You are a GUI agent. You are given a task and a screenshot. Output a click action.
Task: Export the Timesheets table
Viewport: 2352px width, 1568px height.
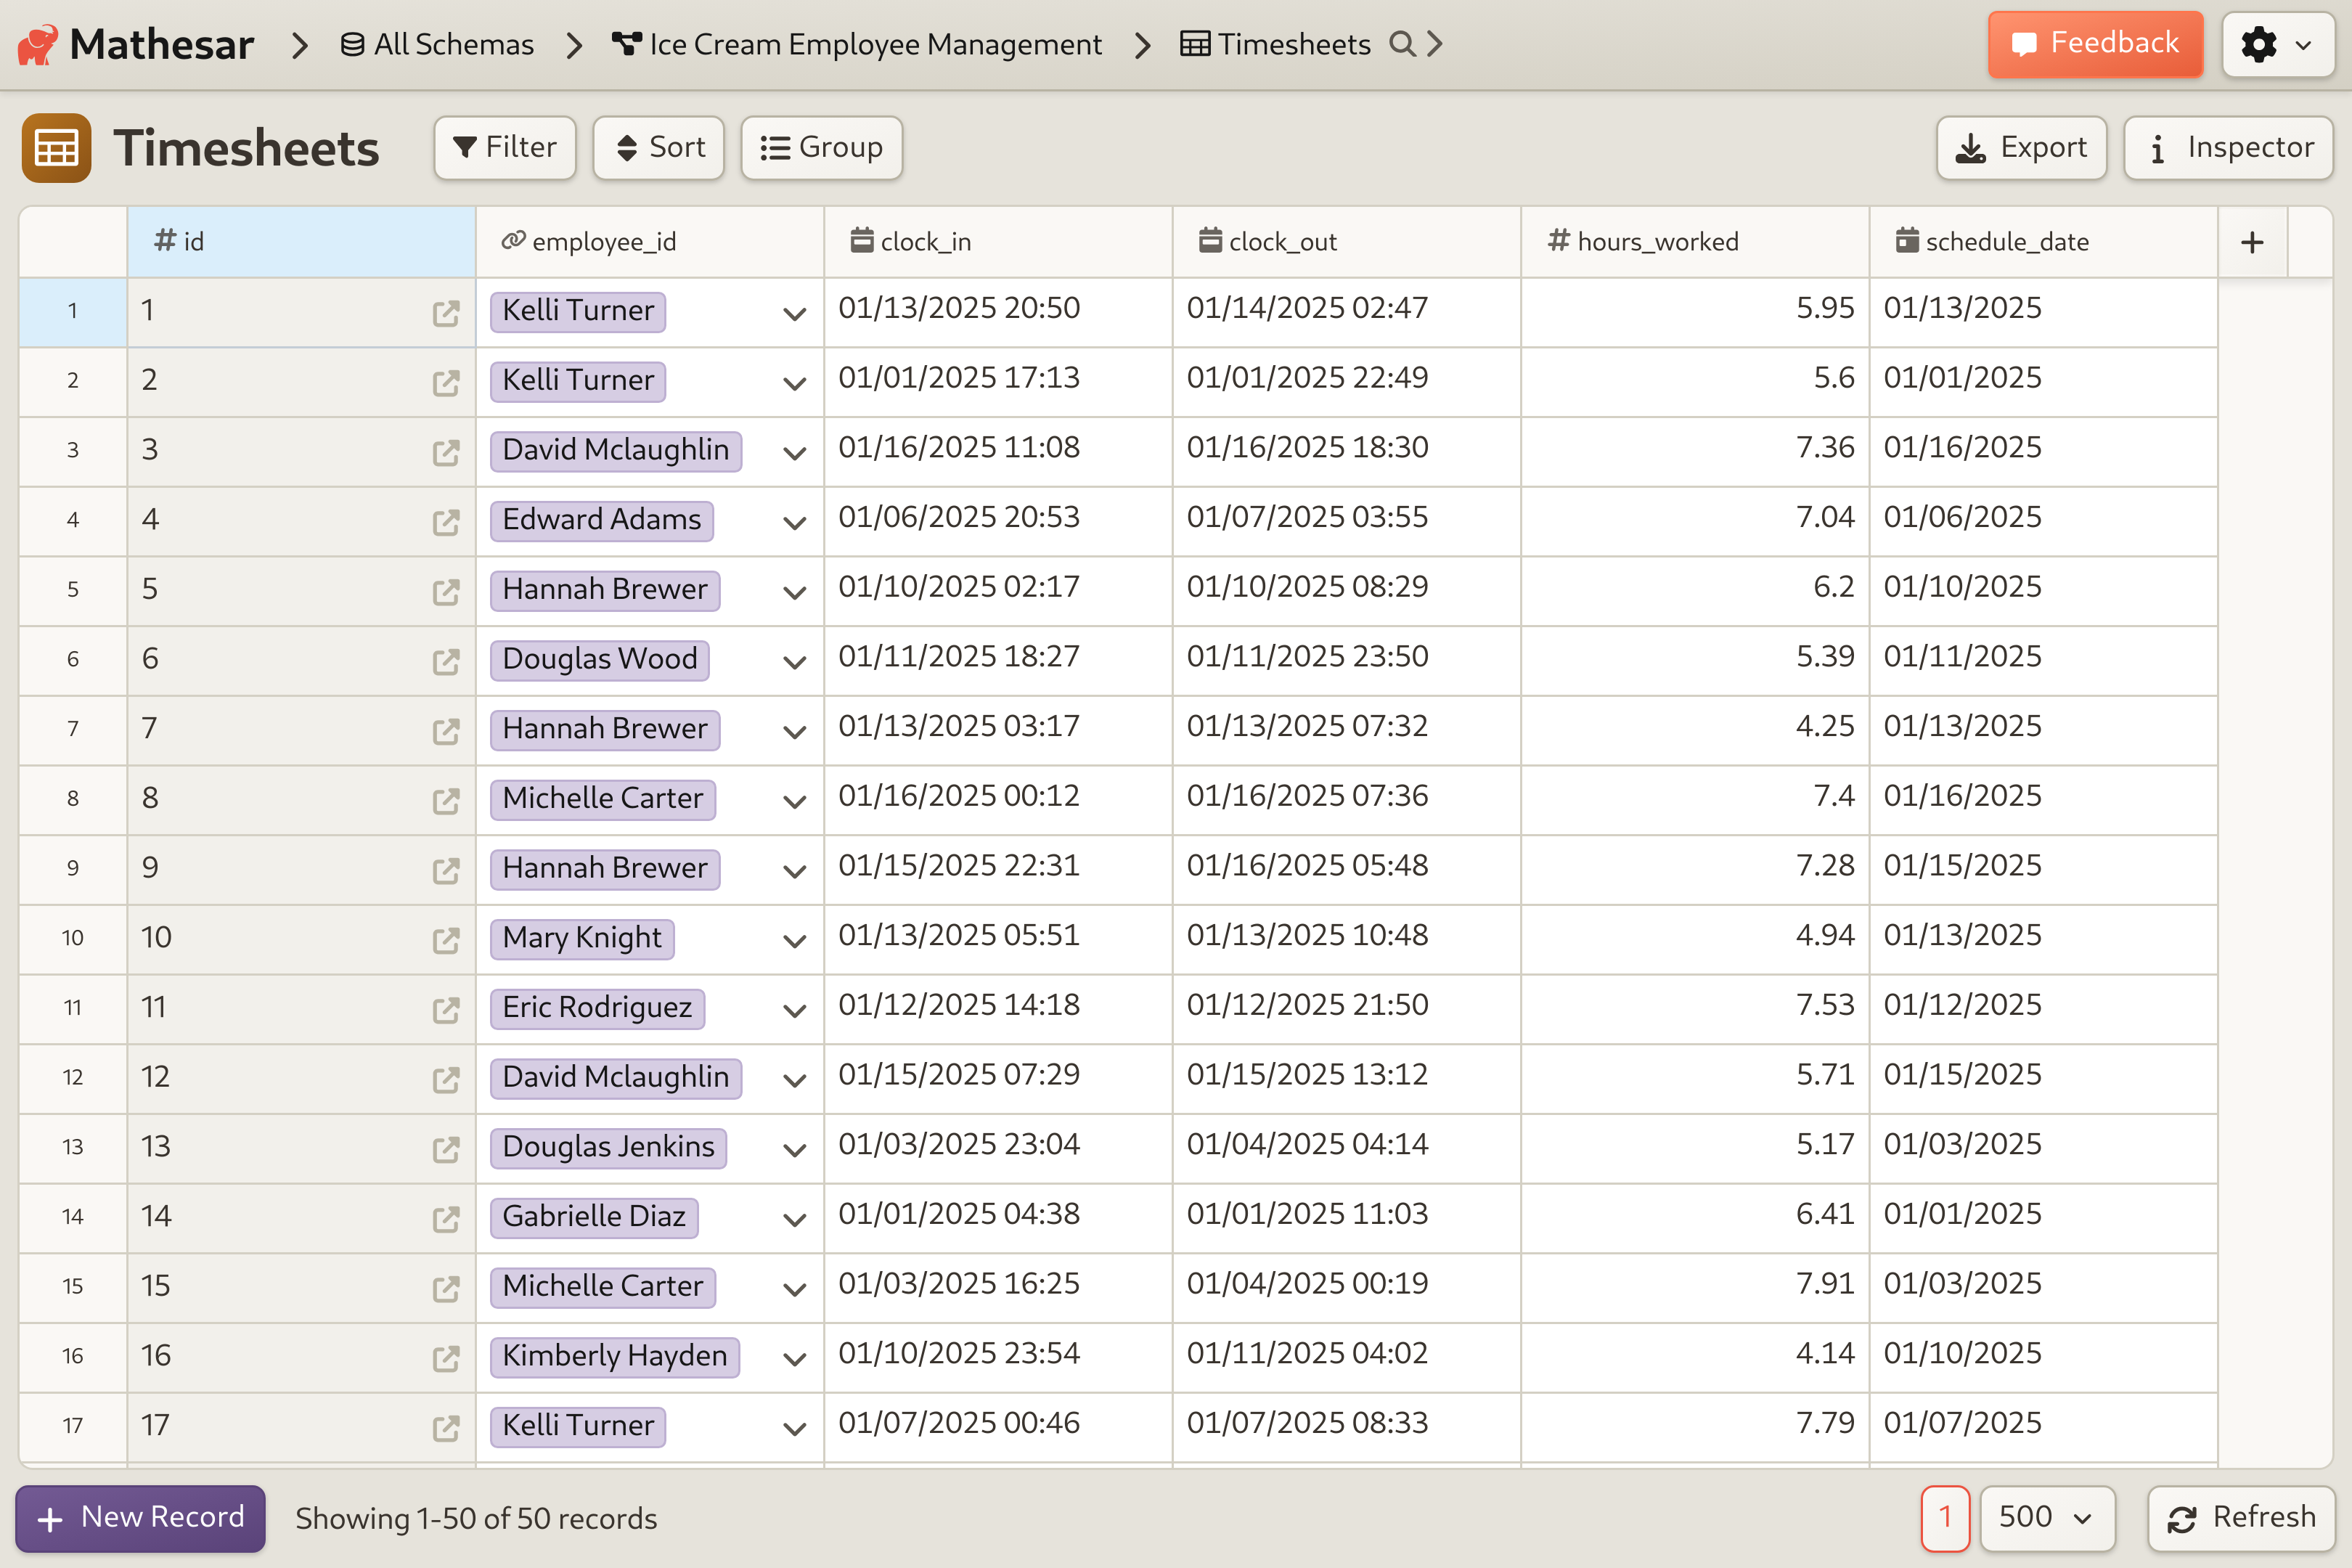2021,148
